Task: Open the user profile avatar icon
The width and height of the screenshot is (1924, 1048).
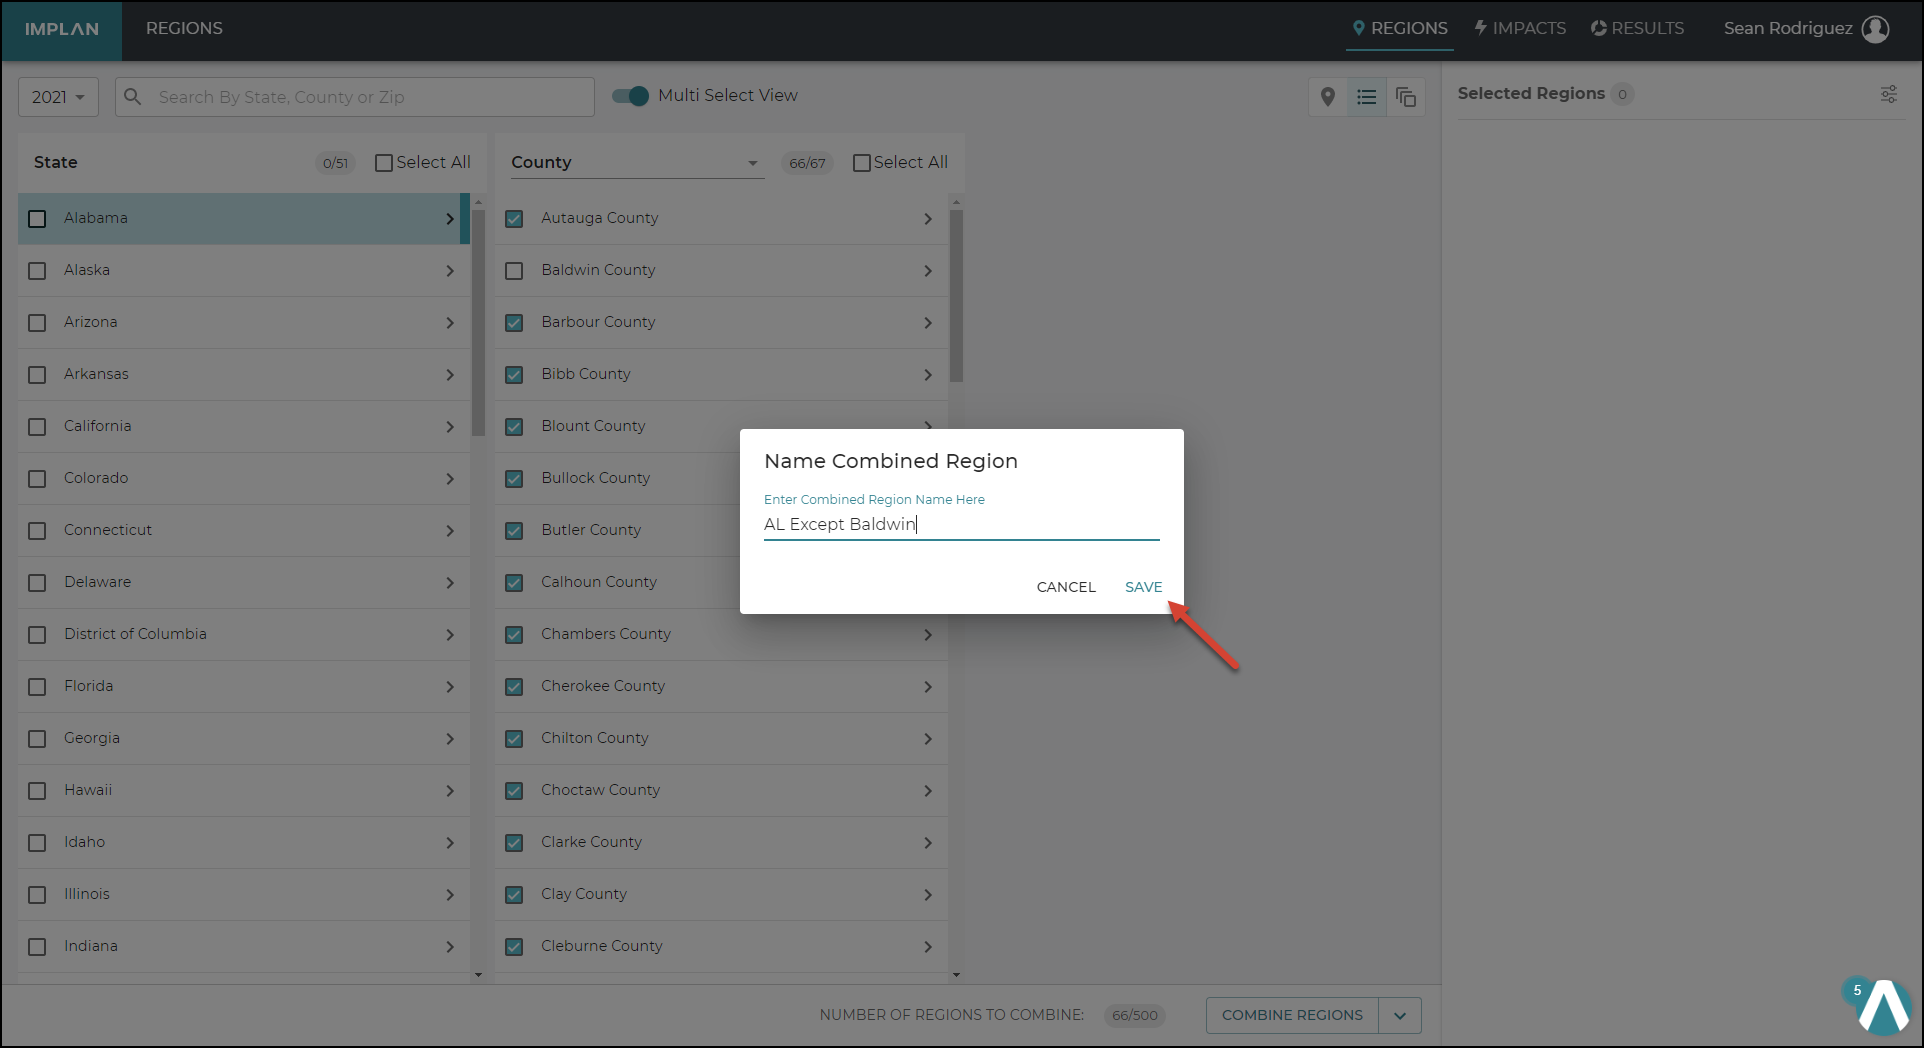Action: (x=1875, y=29)
